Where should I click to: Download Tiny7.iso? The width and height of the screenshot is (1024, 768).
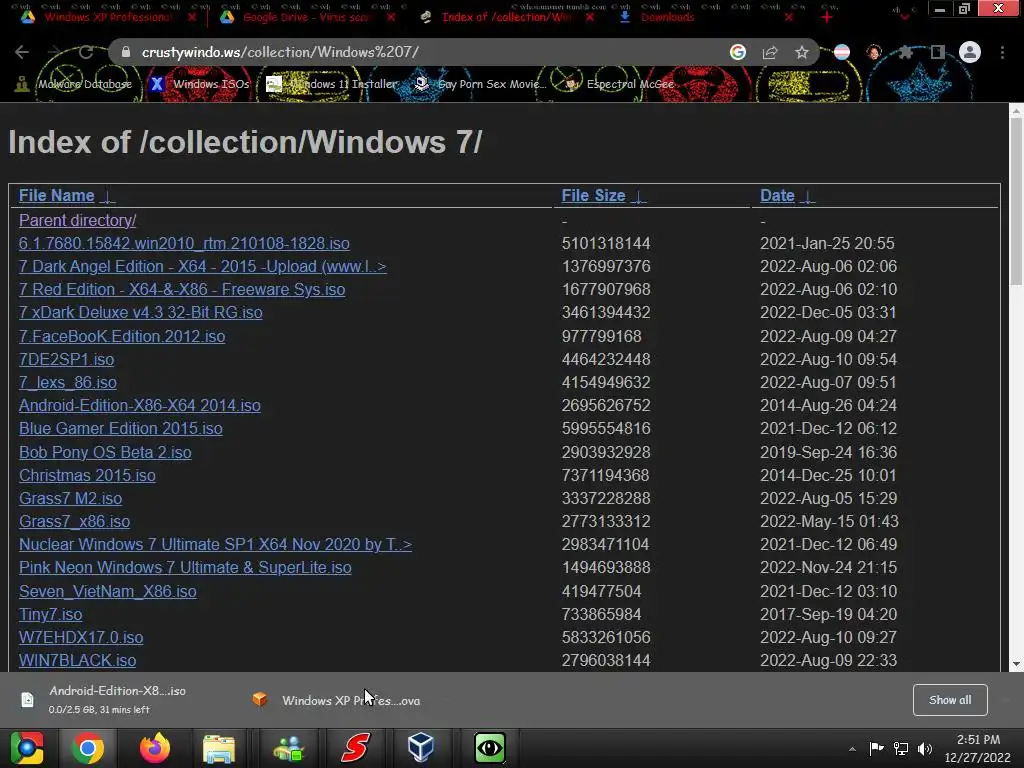50,614
